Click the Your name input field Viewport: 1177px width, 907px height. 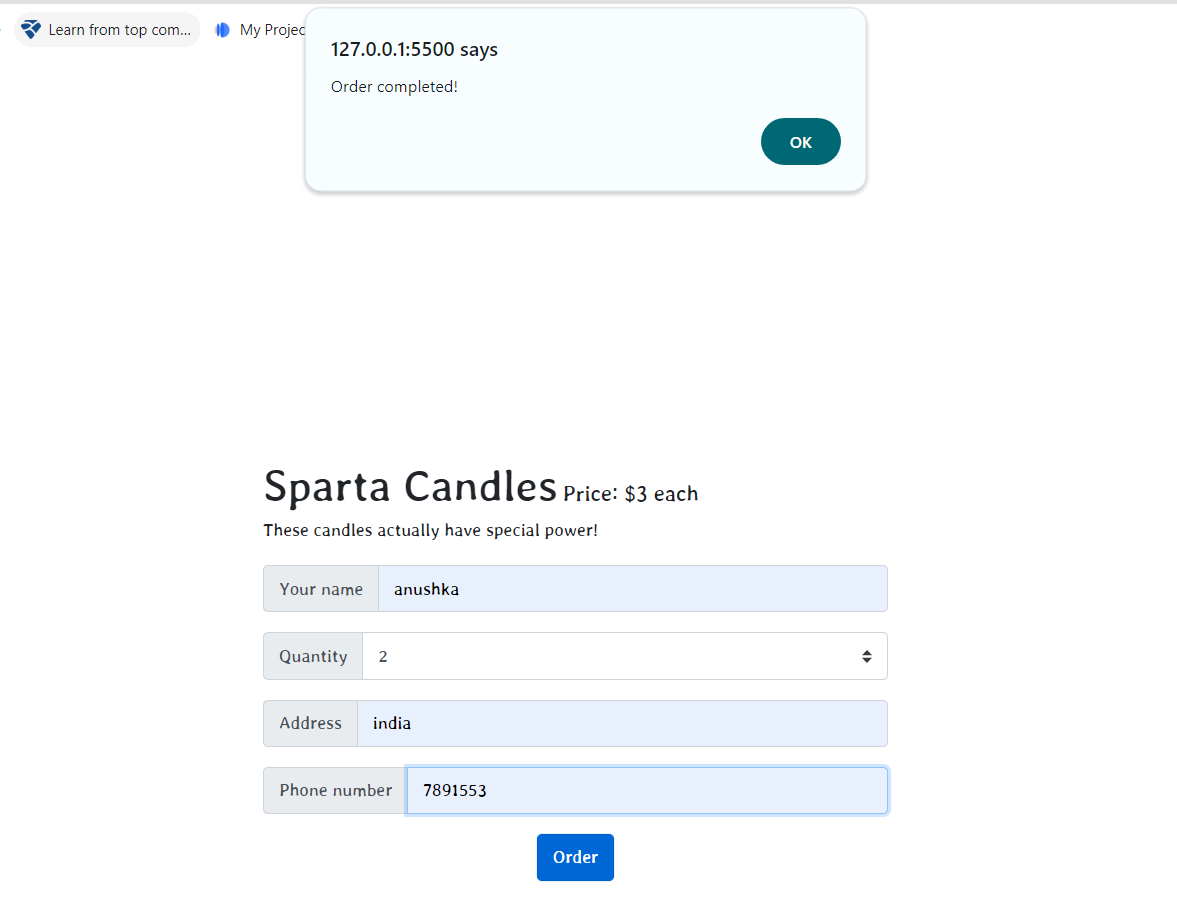click(630, 589)
